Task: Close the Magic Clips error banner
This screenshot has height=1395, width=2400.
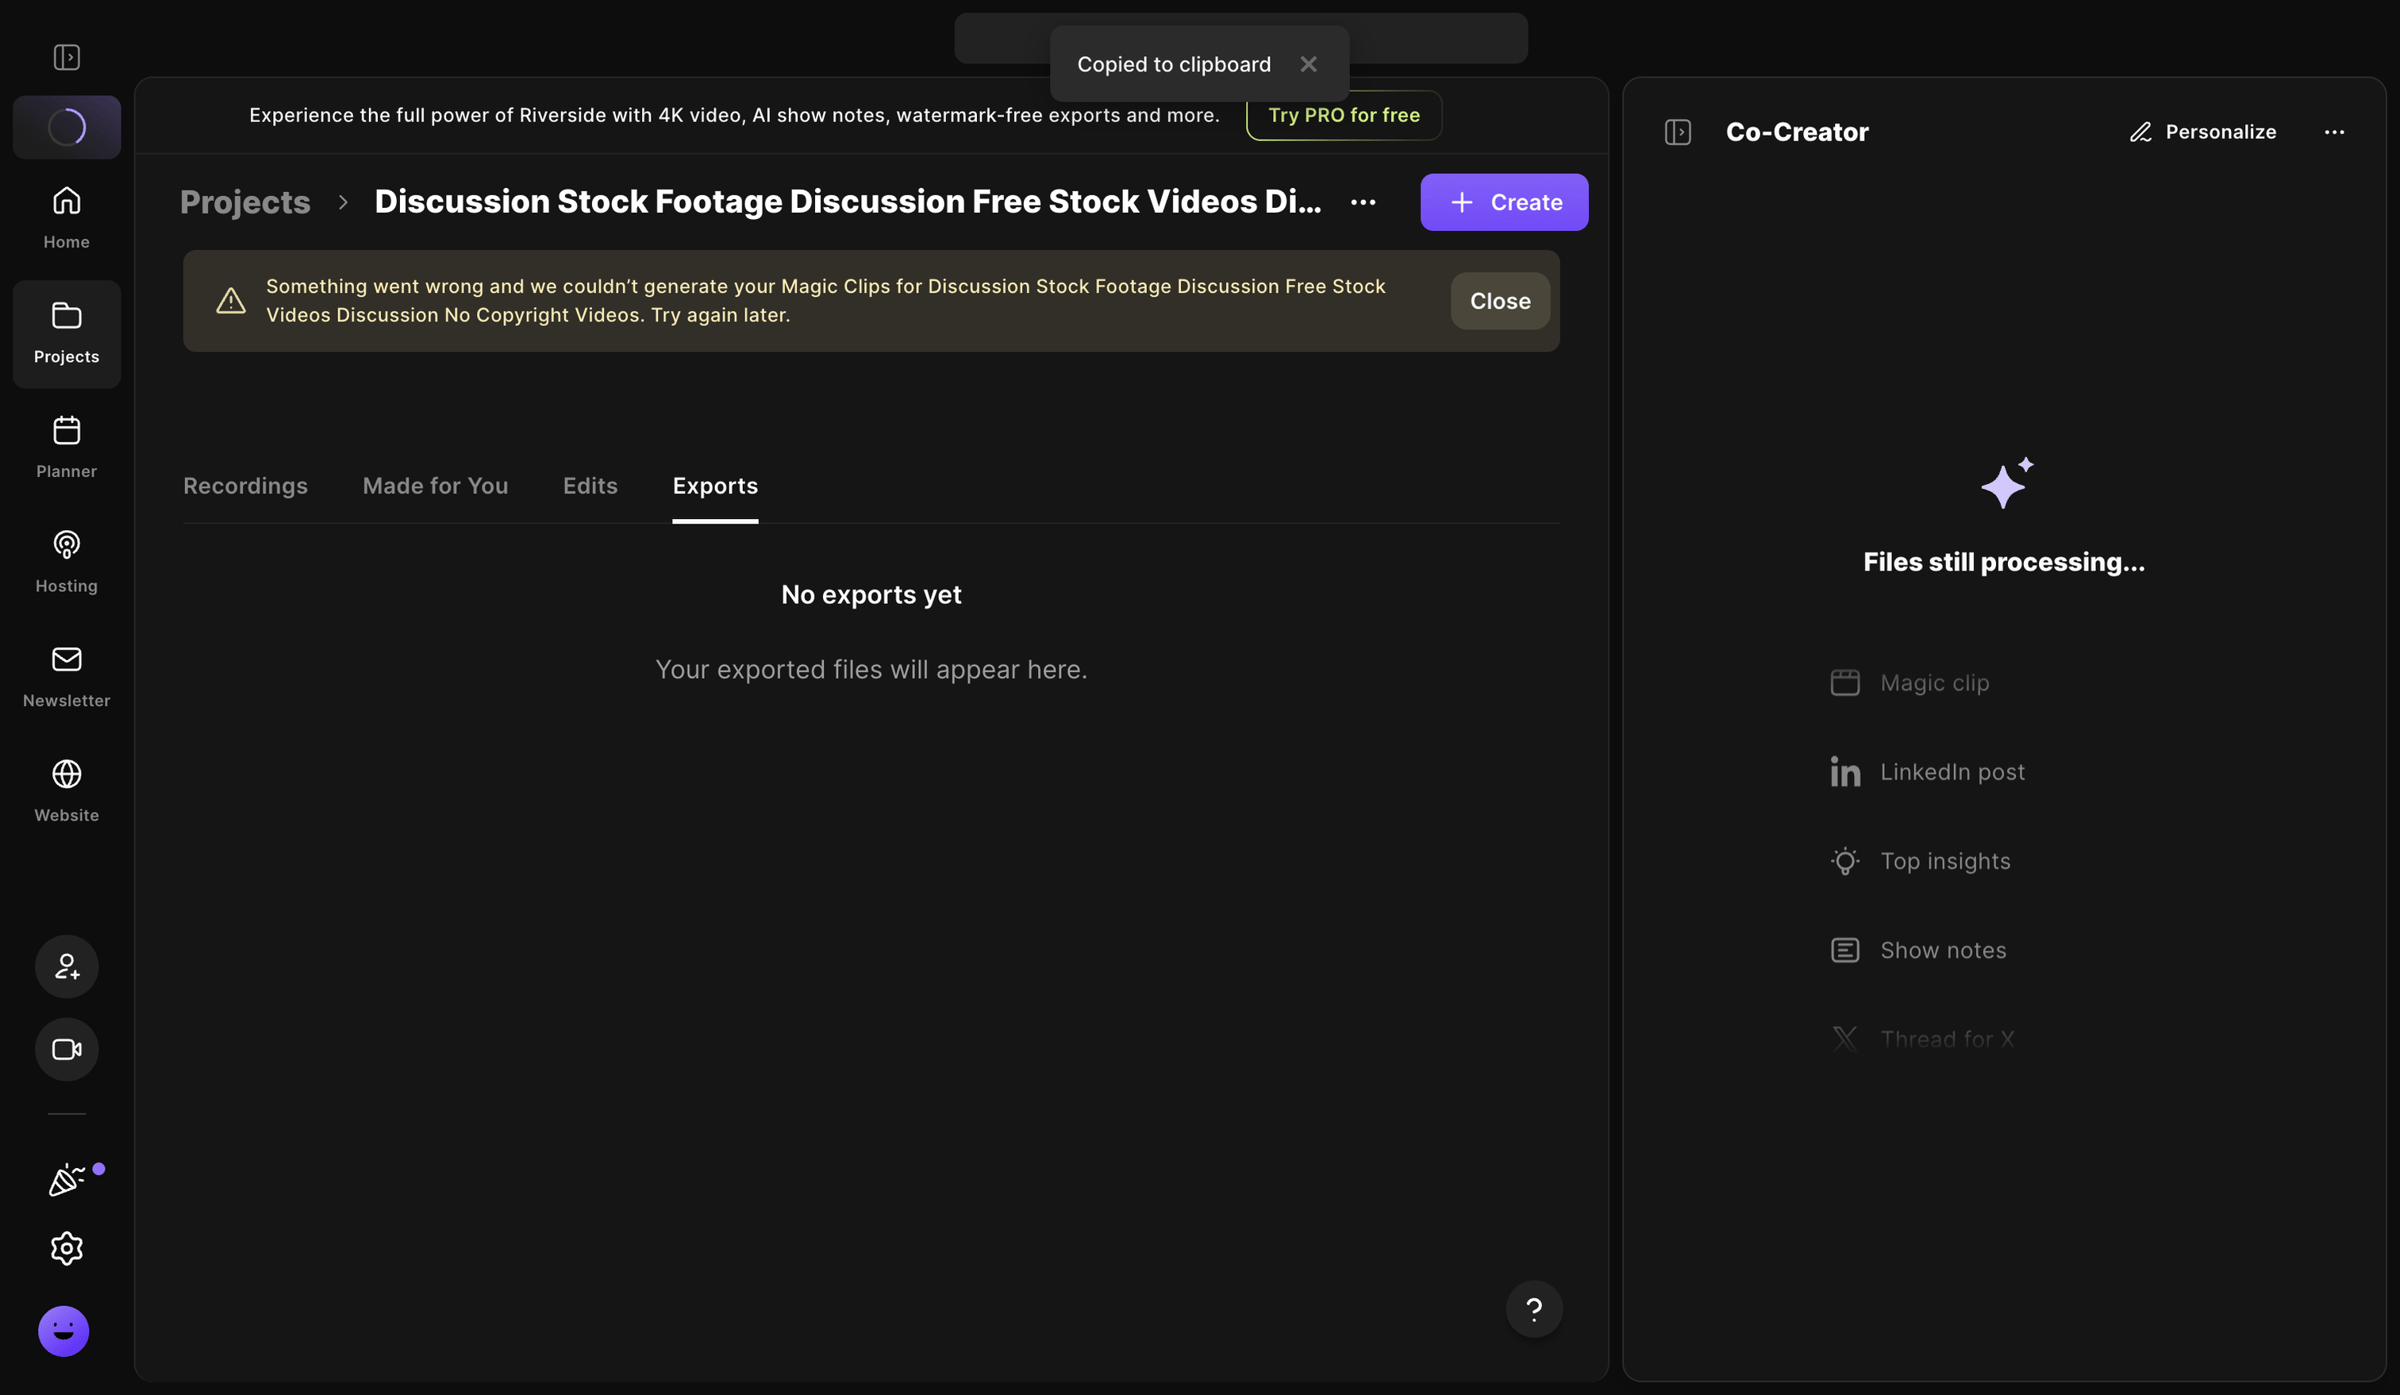Action: point(1500,301)
